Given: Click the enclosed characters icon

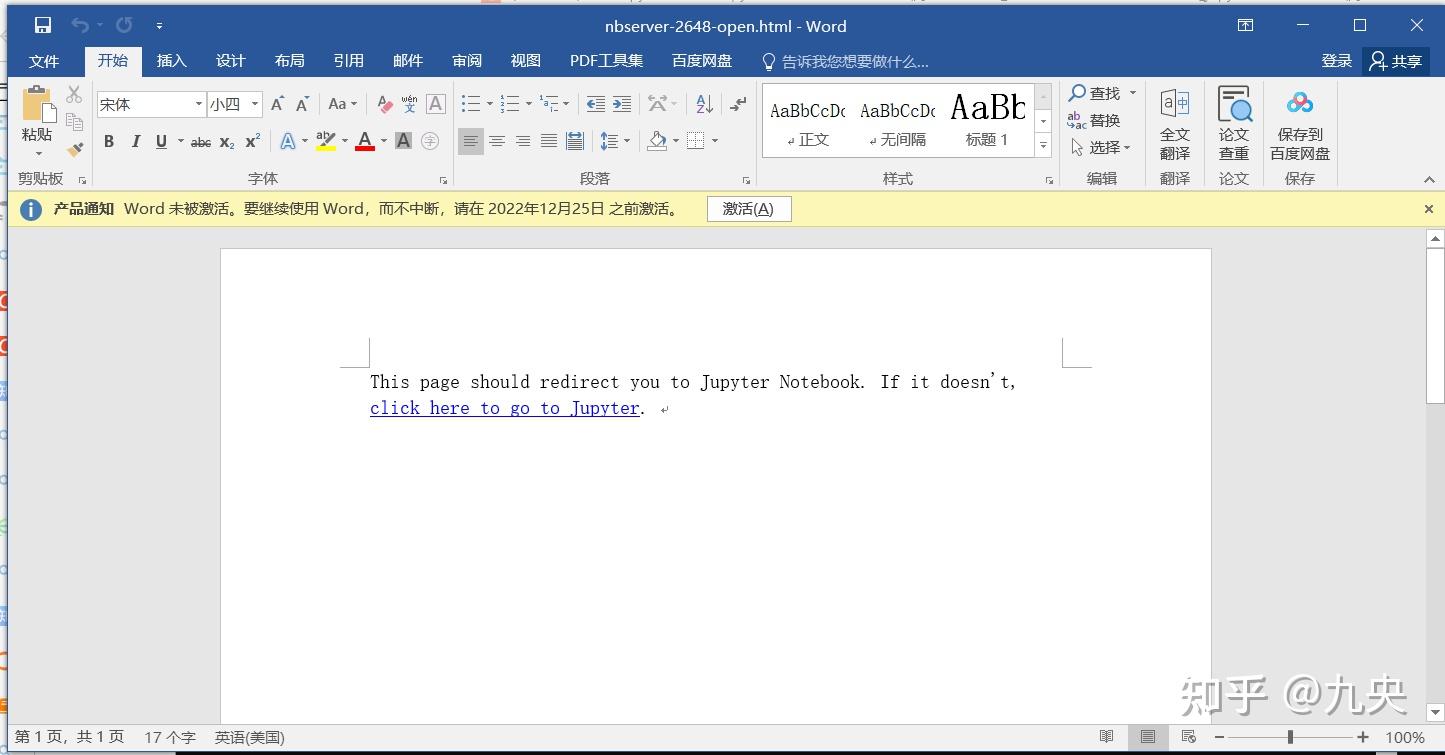Looking at the screenshot, I should point(430,141).
